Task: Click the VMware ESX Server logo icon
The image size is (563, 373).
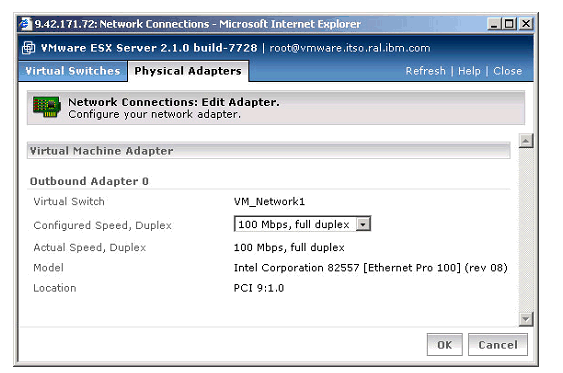Action: click(28, 48)
